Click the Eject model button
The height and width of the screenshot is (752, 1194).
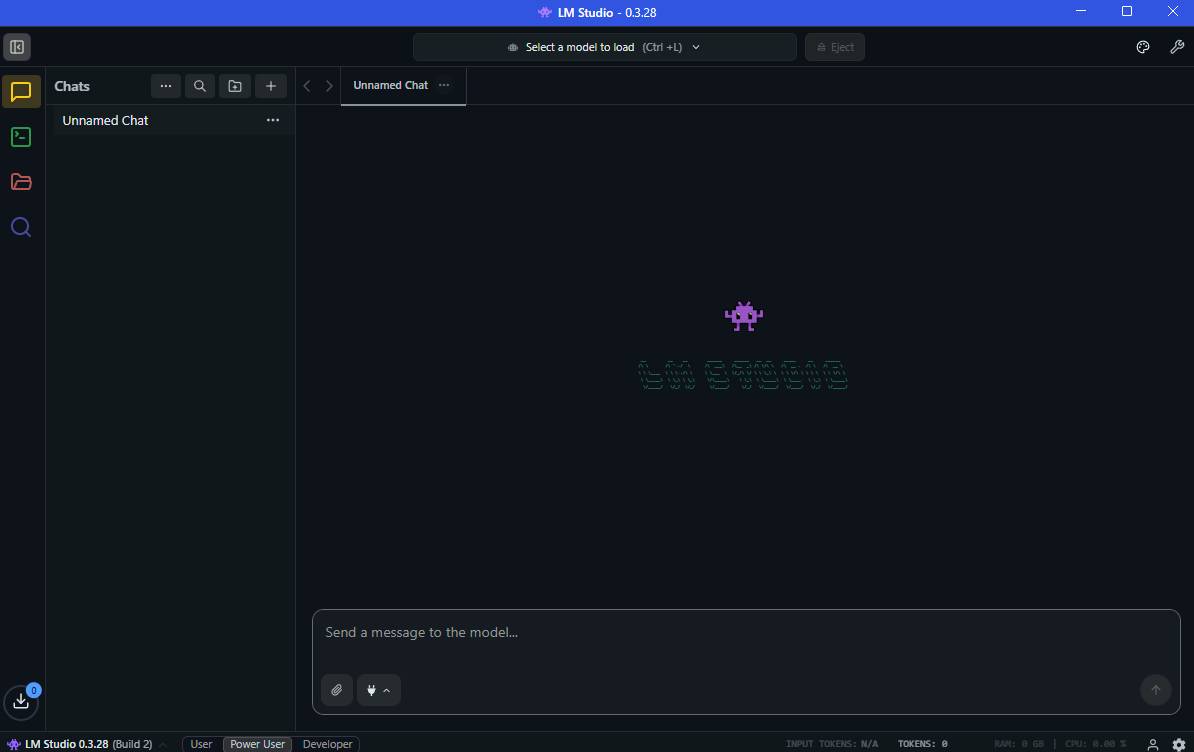[x=834, y=47]
